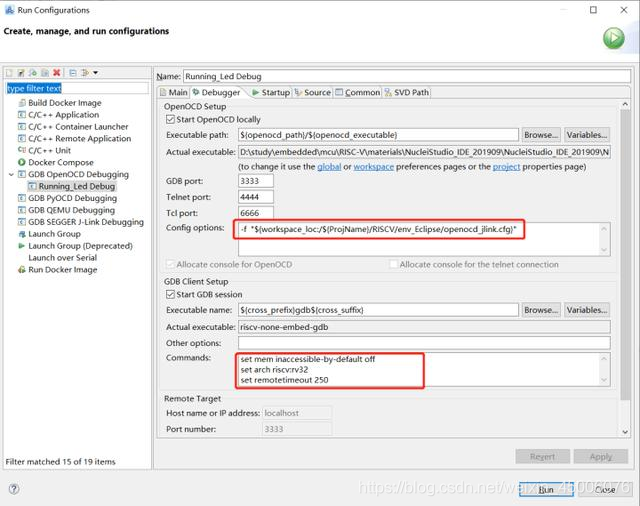Switch to the Startup tab
This screenshot has width=640, height=506.
271,93
